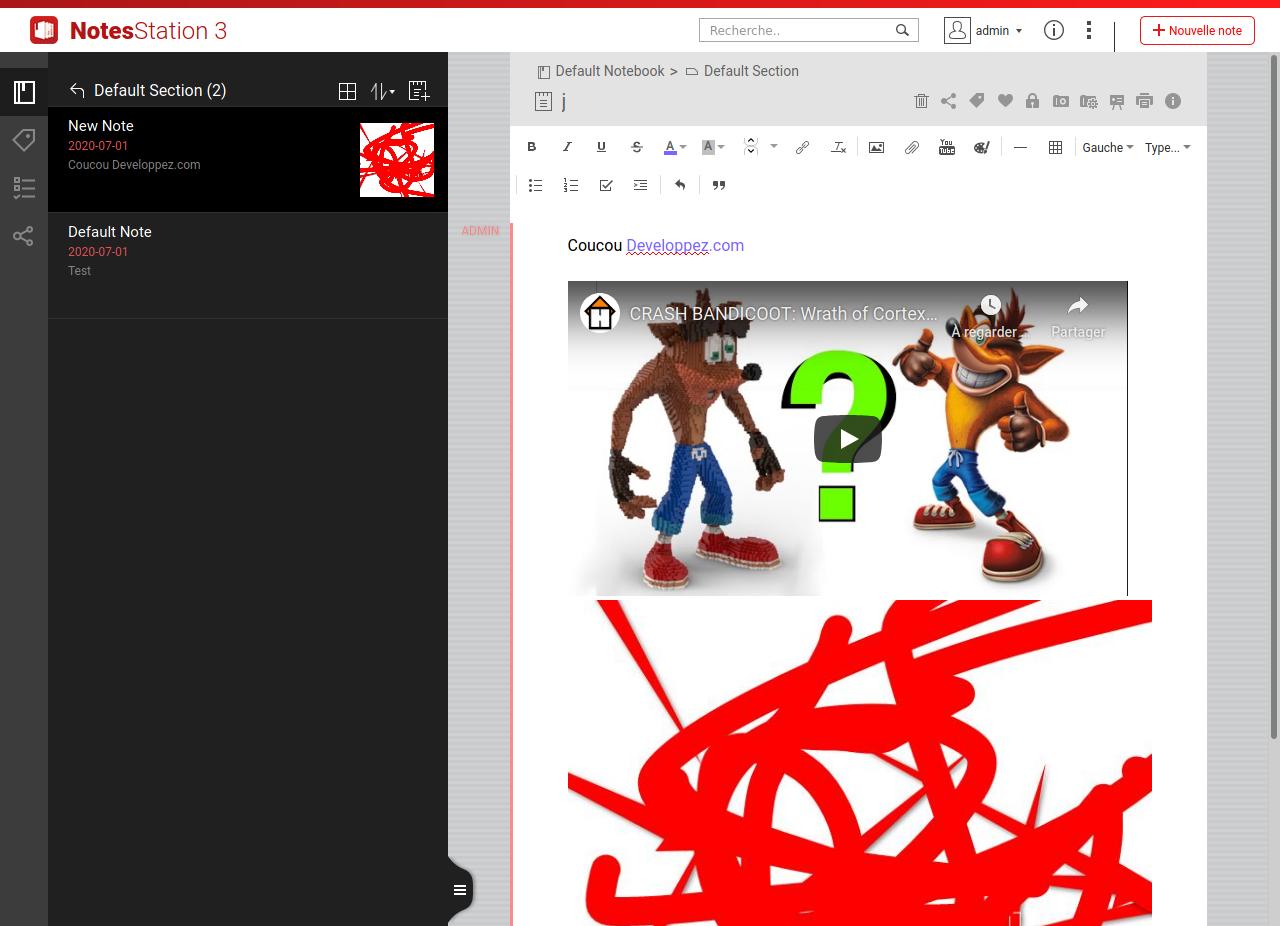This screenshot has height=926, width=1280.
Task: Insert a table into the note
Action: click(1055, 147)
